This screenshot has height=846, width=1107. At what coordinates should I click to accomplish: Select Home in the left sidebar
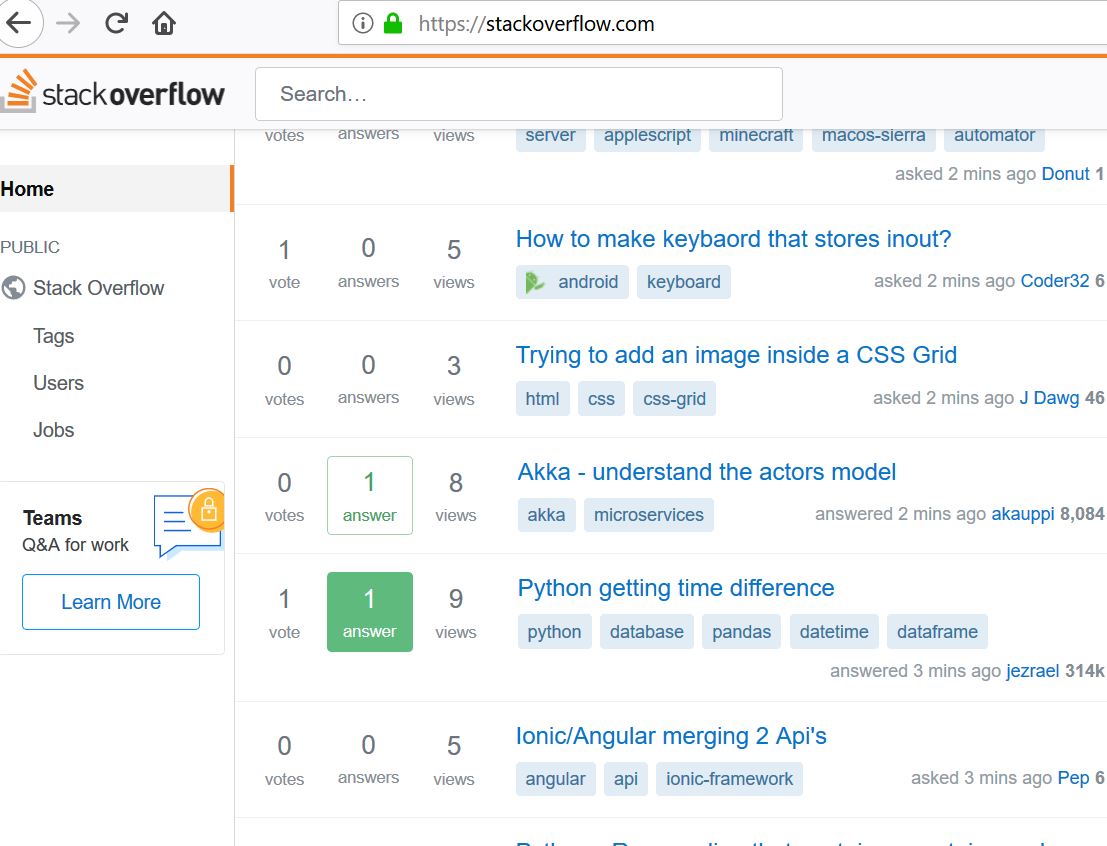(28, 189)
